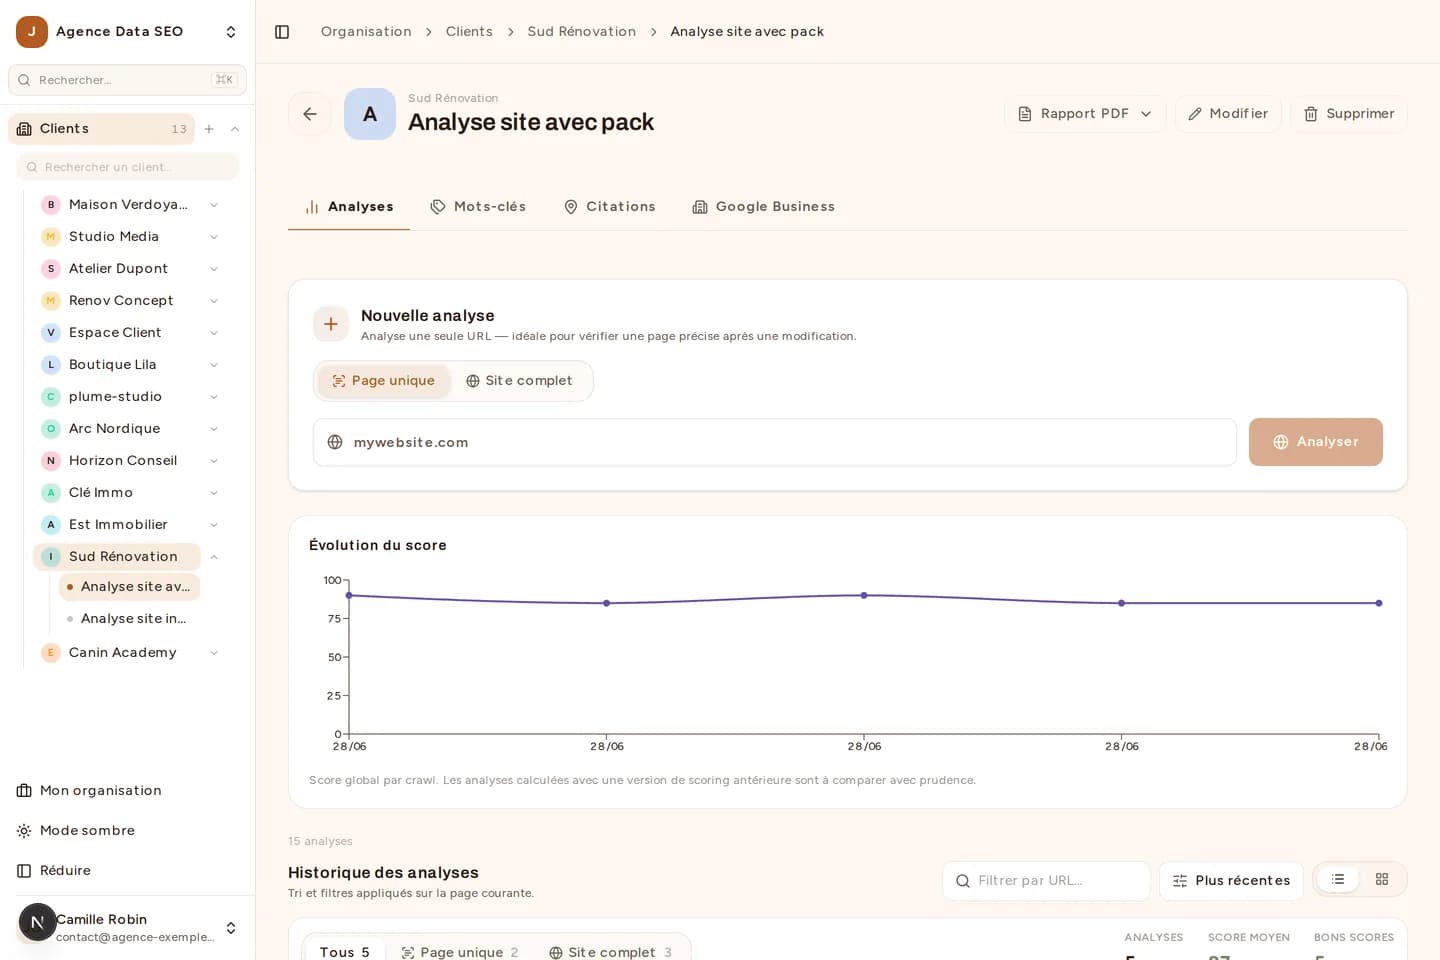
Task: Click the Supprimer button
Action: (x=1349, y=114)
